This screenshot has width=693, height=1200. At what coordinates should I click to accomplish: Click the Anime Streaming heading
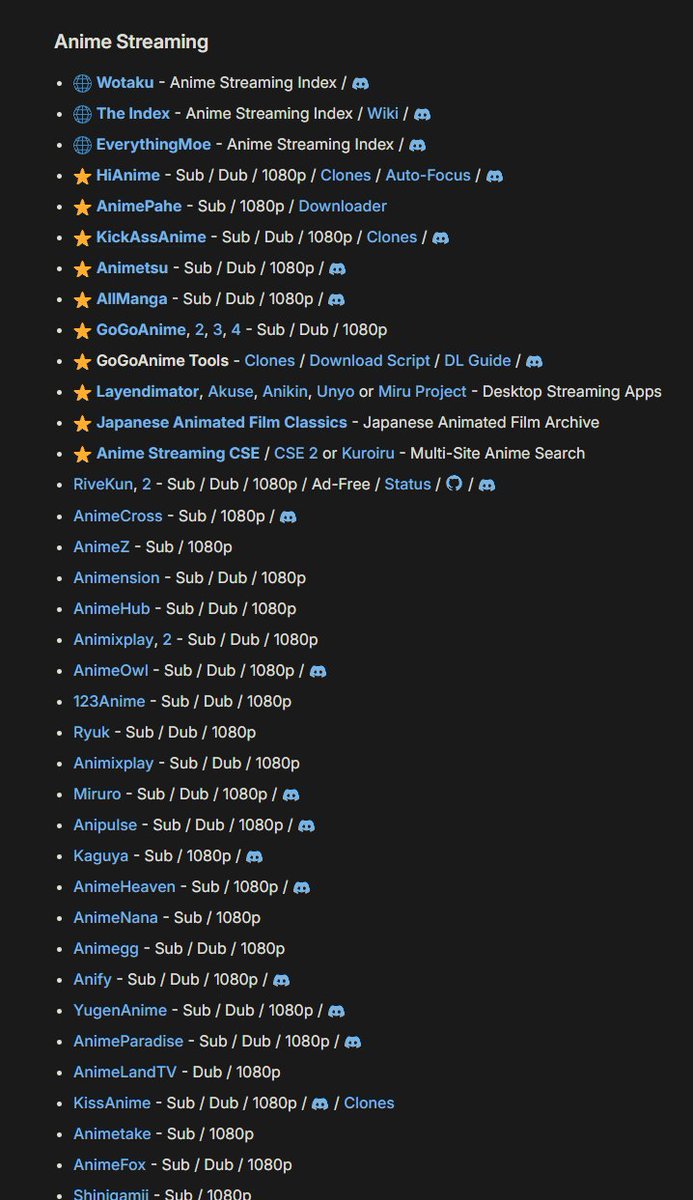(x=131, y=42)
